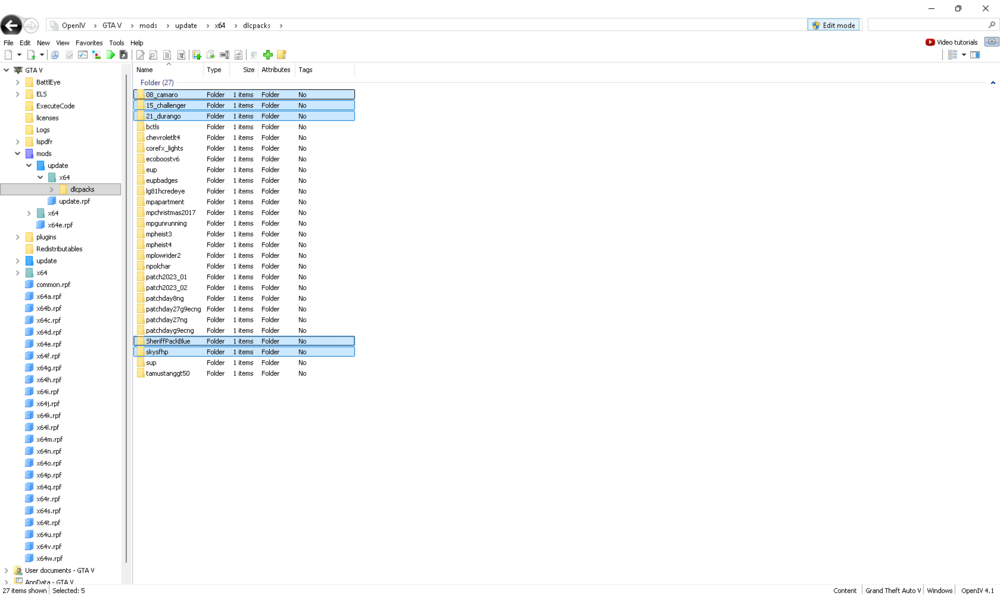Toggle the preview pane button

pyautogui.click(x=975, y=55)
